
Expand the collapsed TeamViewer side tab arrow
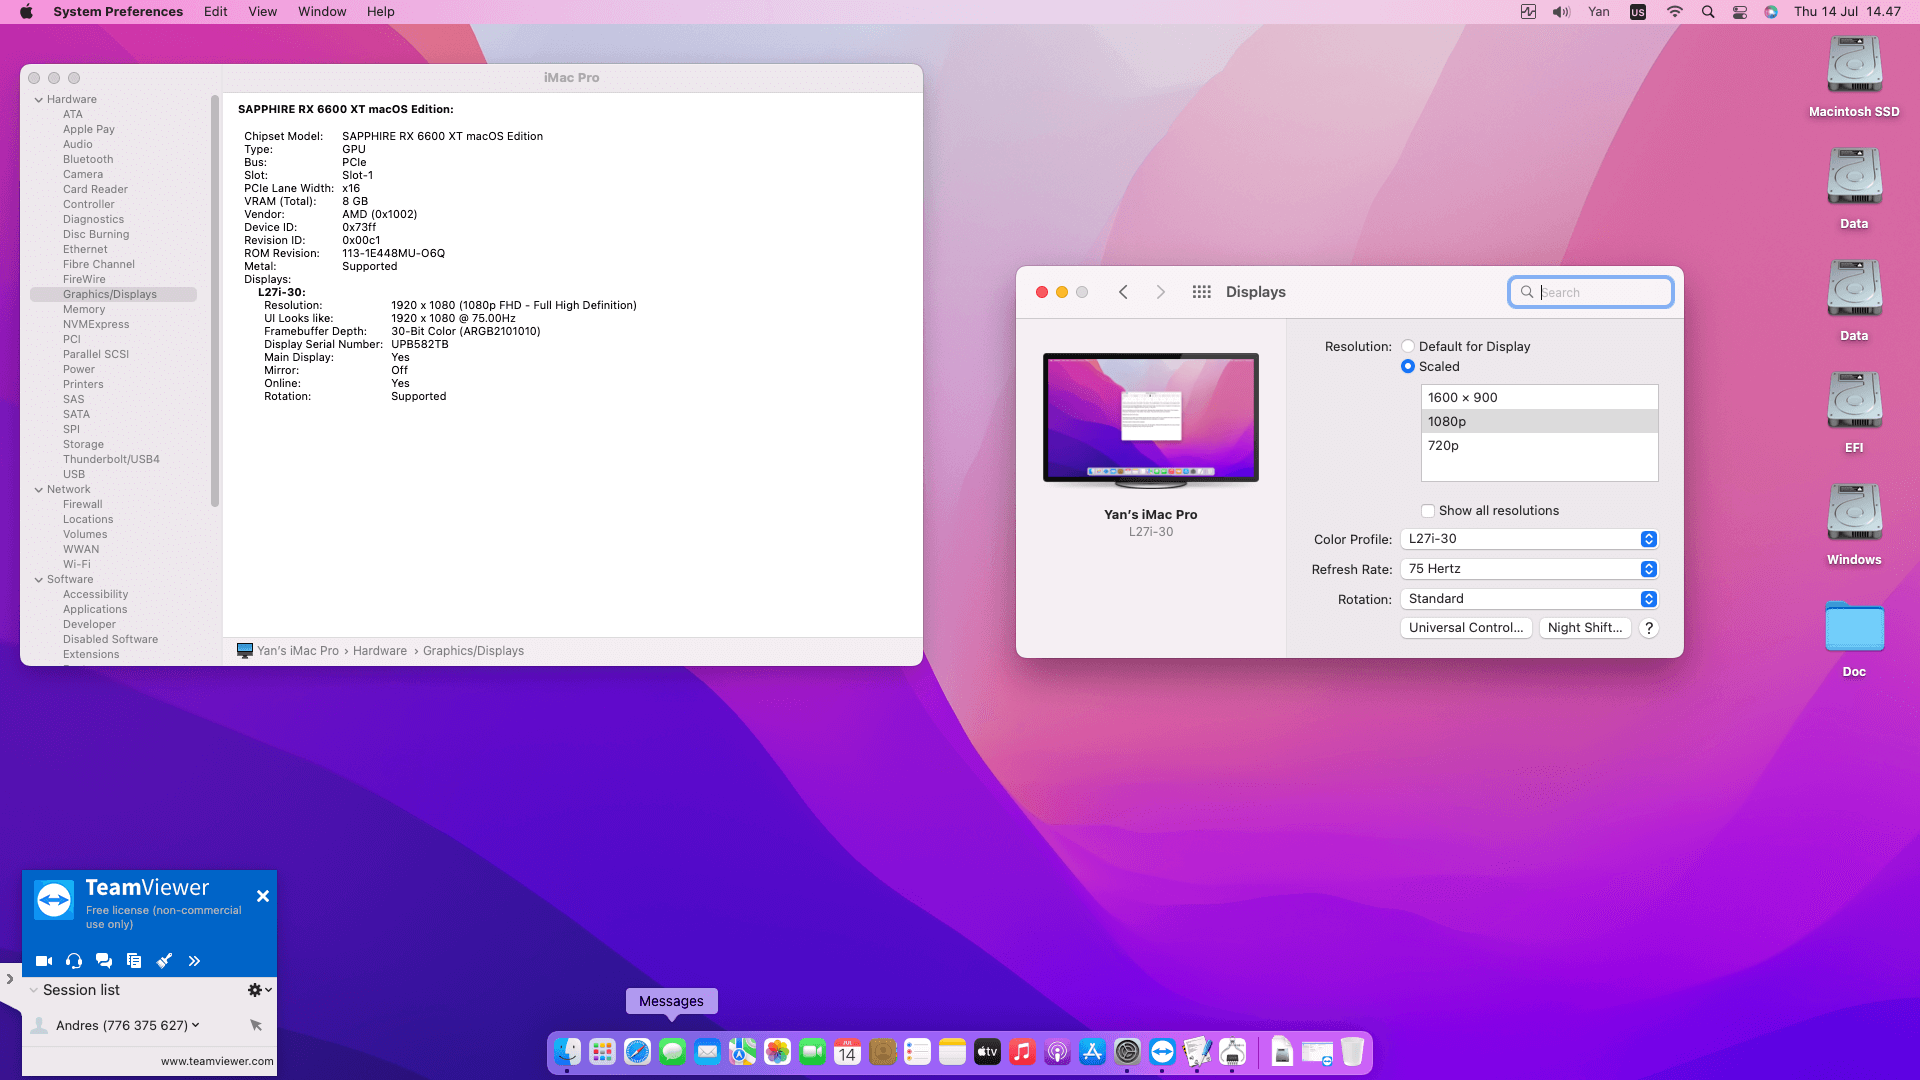(x=9, y=979)
